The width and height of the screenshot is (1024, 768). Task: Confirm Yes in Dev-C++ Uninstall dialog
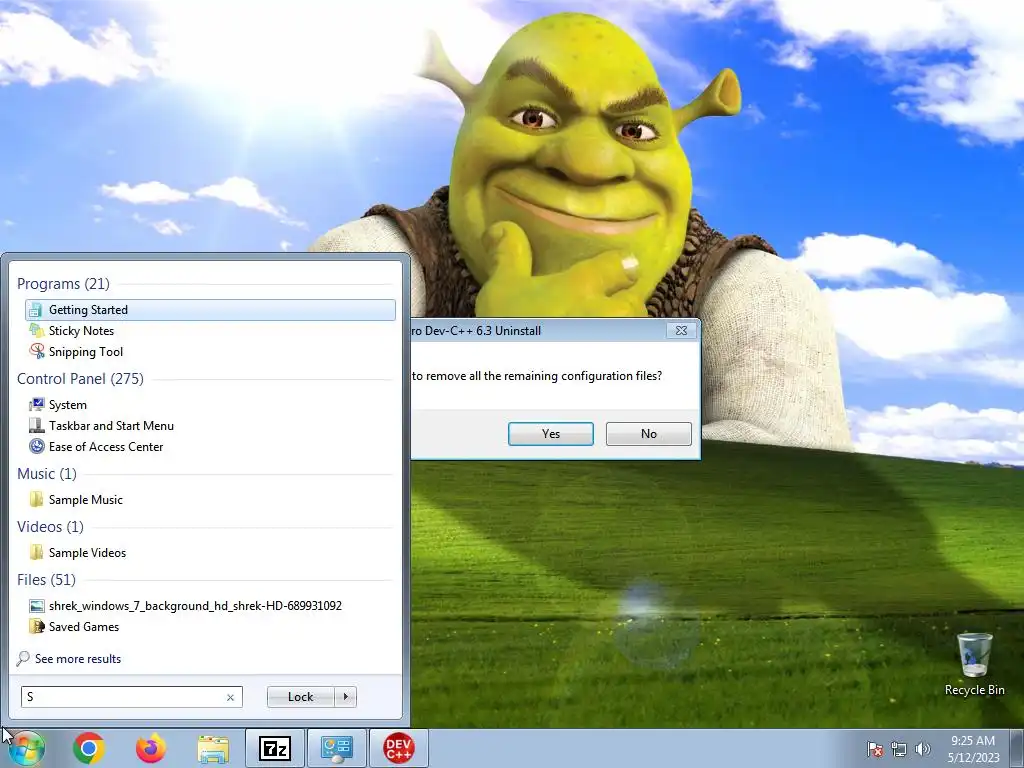coord(551,434)
